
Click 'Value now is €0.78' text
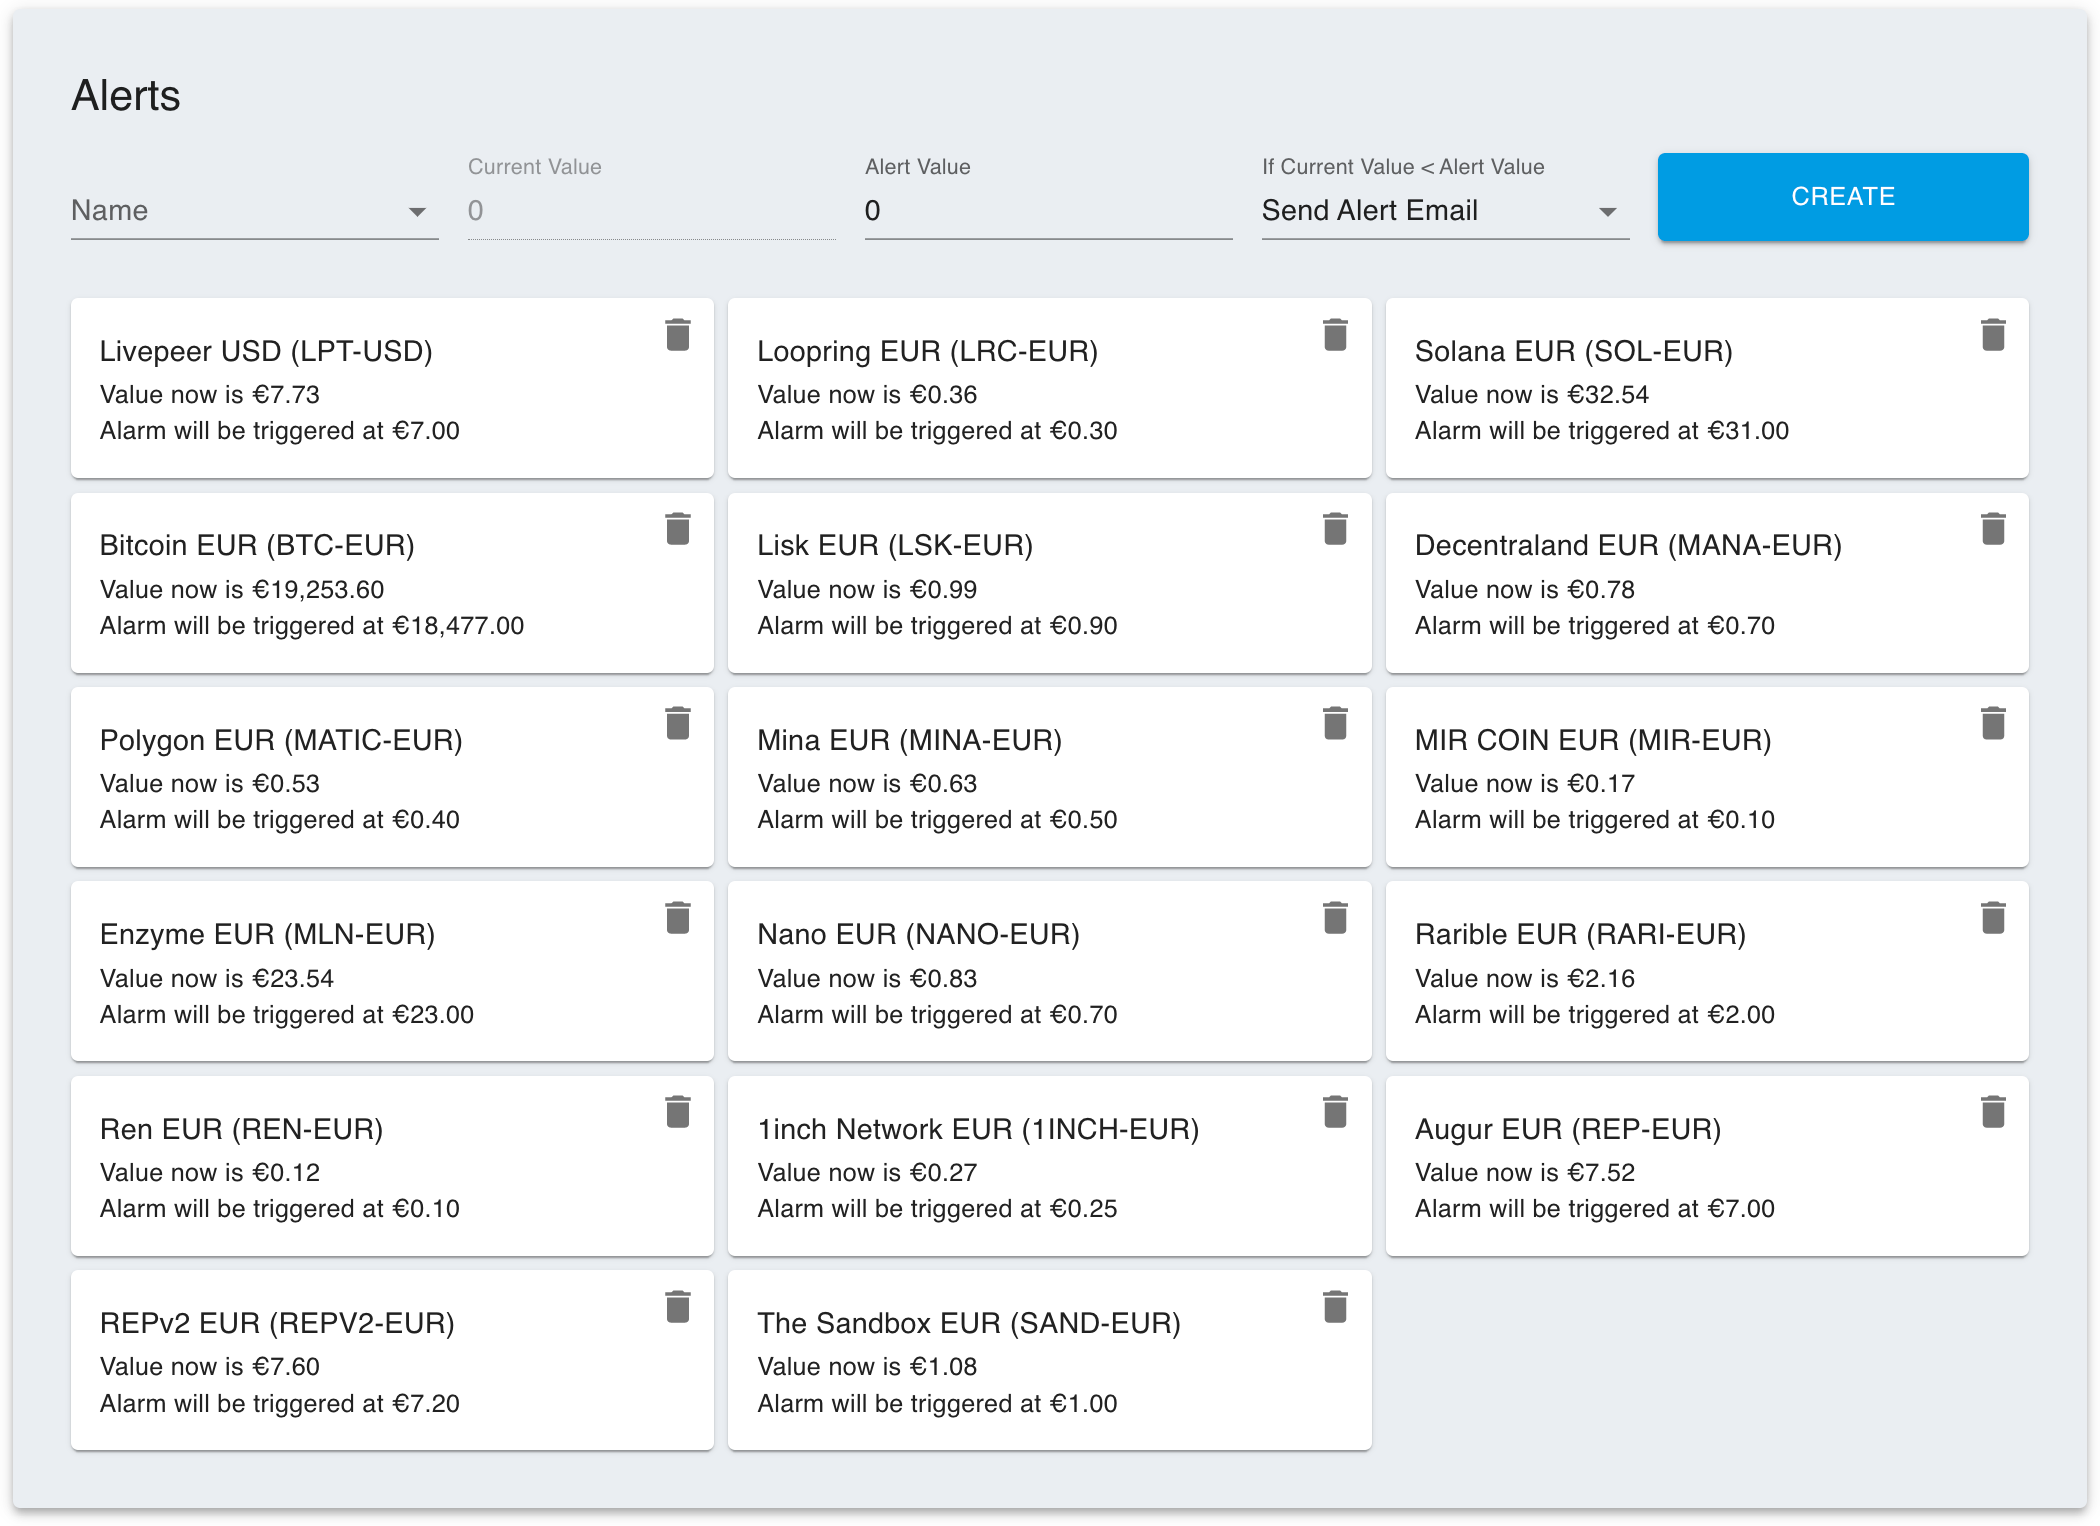[x=1525, y=590]
